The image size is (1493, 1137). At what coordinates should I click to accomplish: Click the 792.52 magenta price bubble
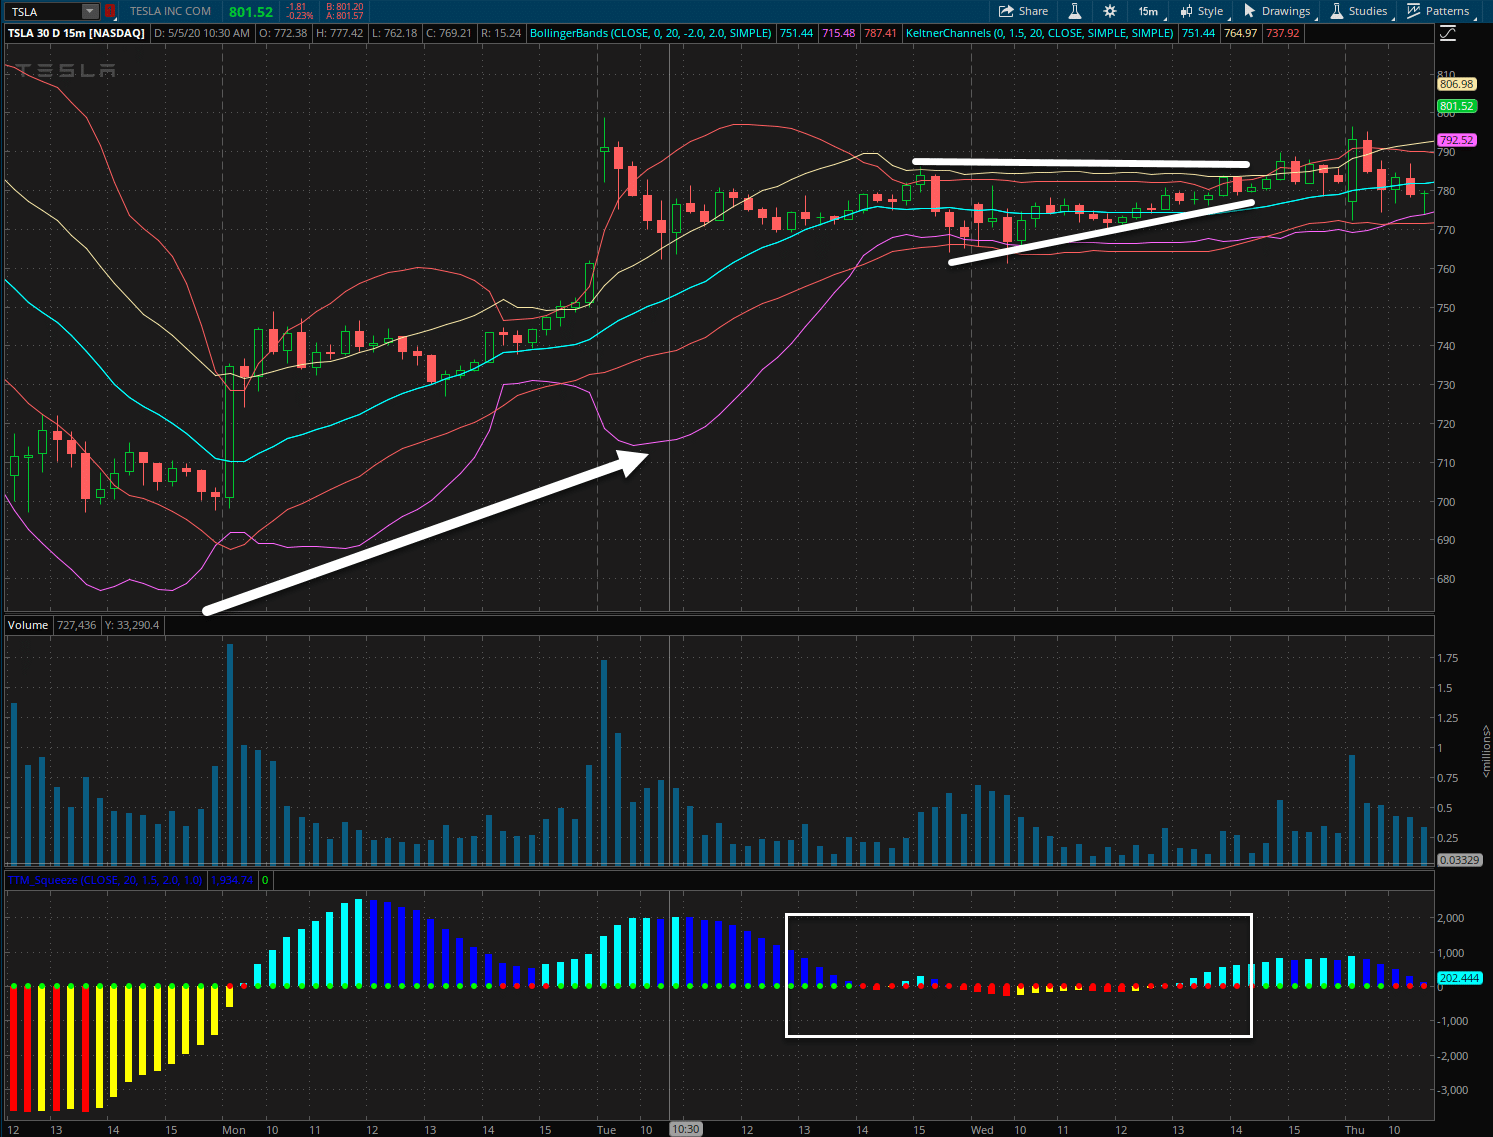tap(1457, 140)
